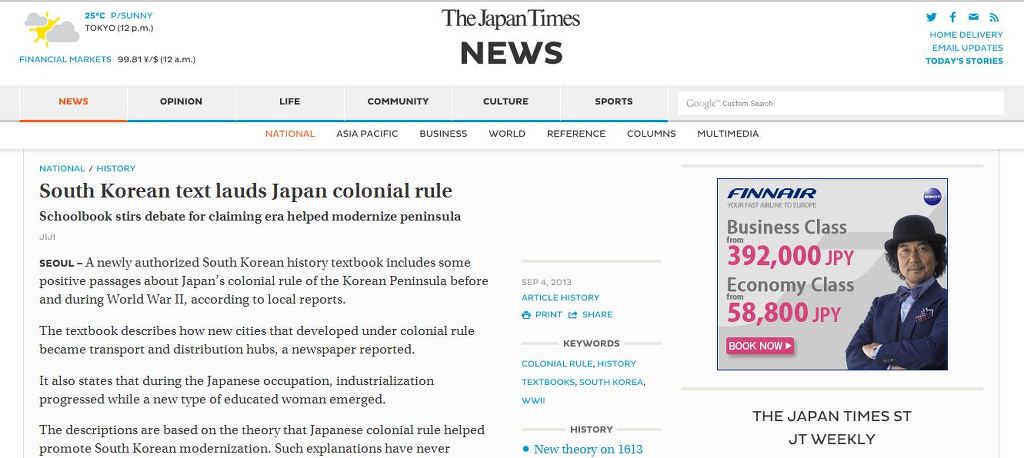1024x458 pixels.
Task: Open the EMAIL UPDATES link
Action: point(967,48)
